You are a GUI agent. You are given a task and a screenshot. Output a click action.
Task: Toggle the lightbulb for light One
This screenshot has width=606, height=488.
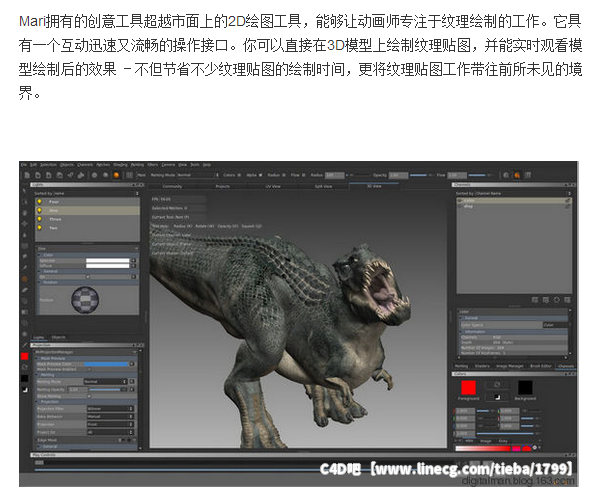(39, 210)
